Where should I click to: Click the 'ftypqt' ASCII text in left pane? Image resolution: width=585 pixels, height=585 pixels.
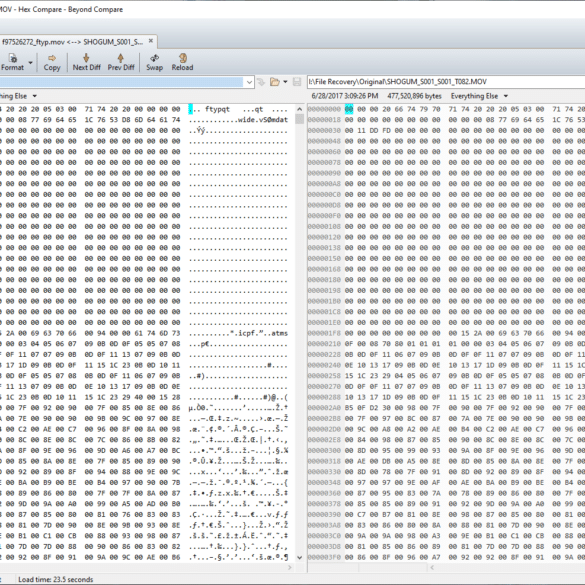click(217, 109)
